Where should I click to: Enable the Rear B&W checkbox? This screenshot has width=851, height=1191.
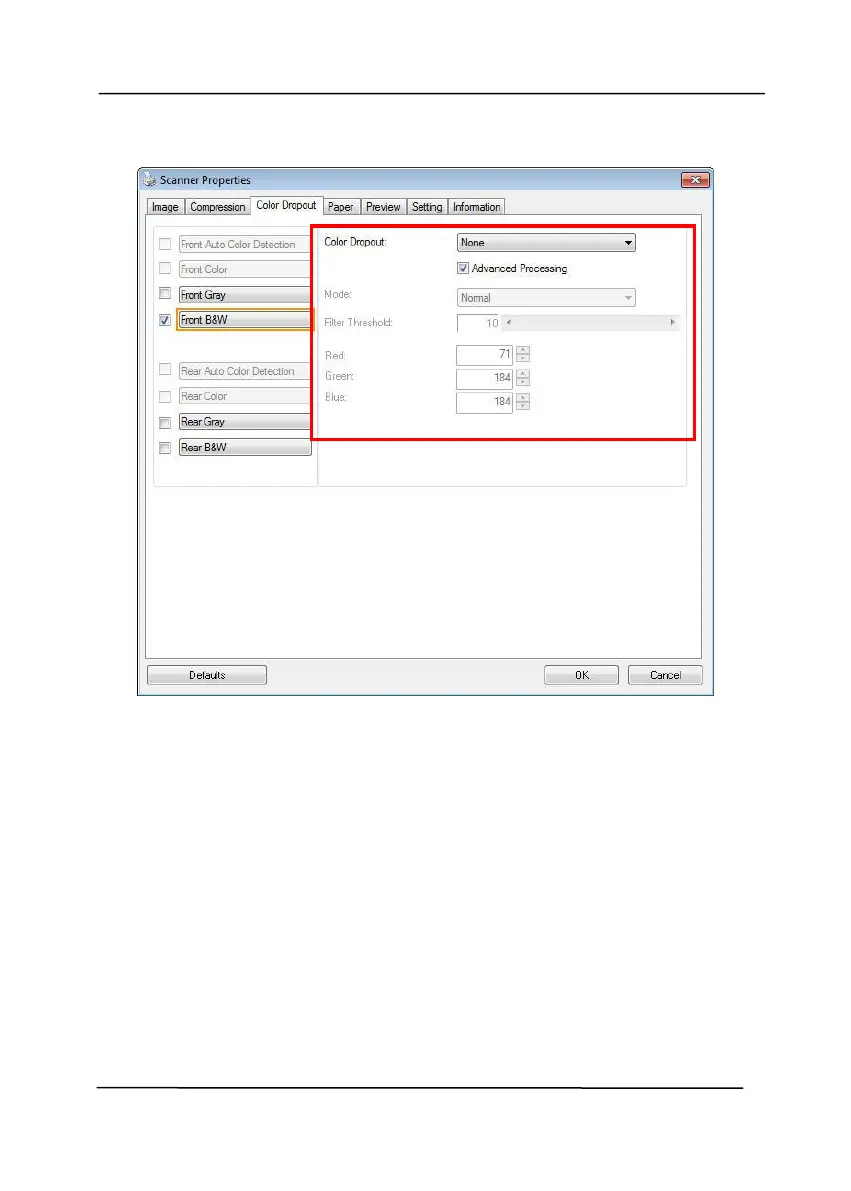point(164,448)
